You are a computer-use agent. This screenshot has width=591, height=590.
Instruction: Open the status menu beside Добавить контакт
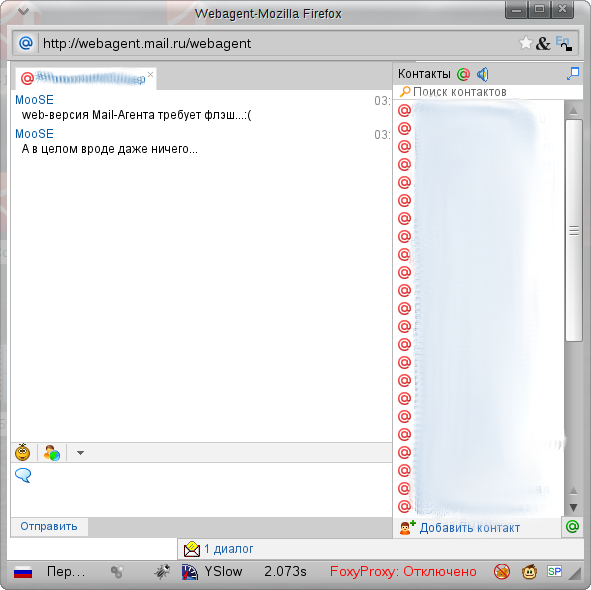572,526
